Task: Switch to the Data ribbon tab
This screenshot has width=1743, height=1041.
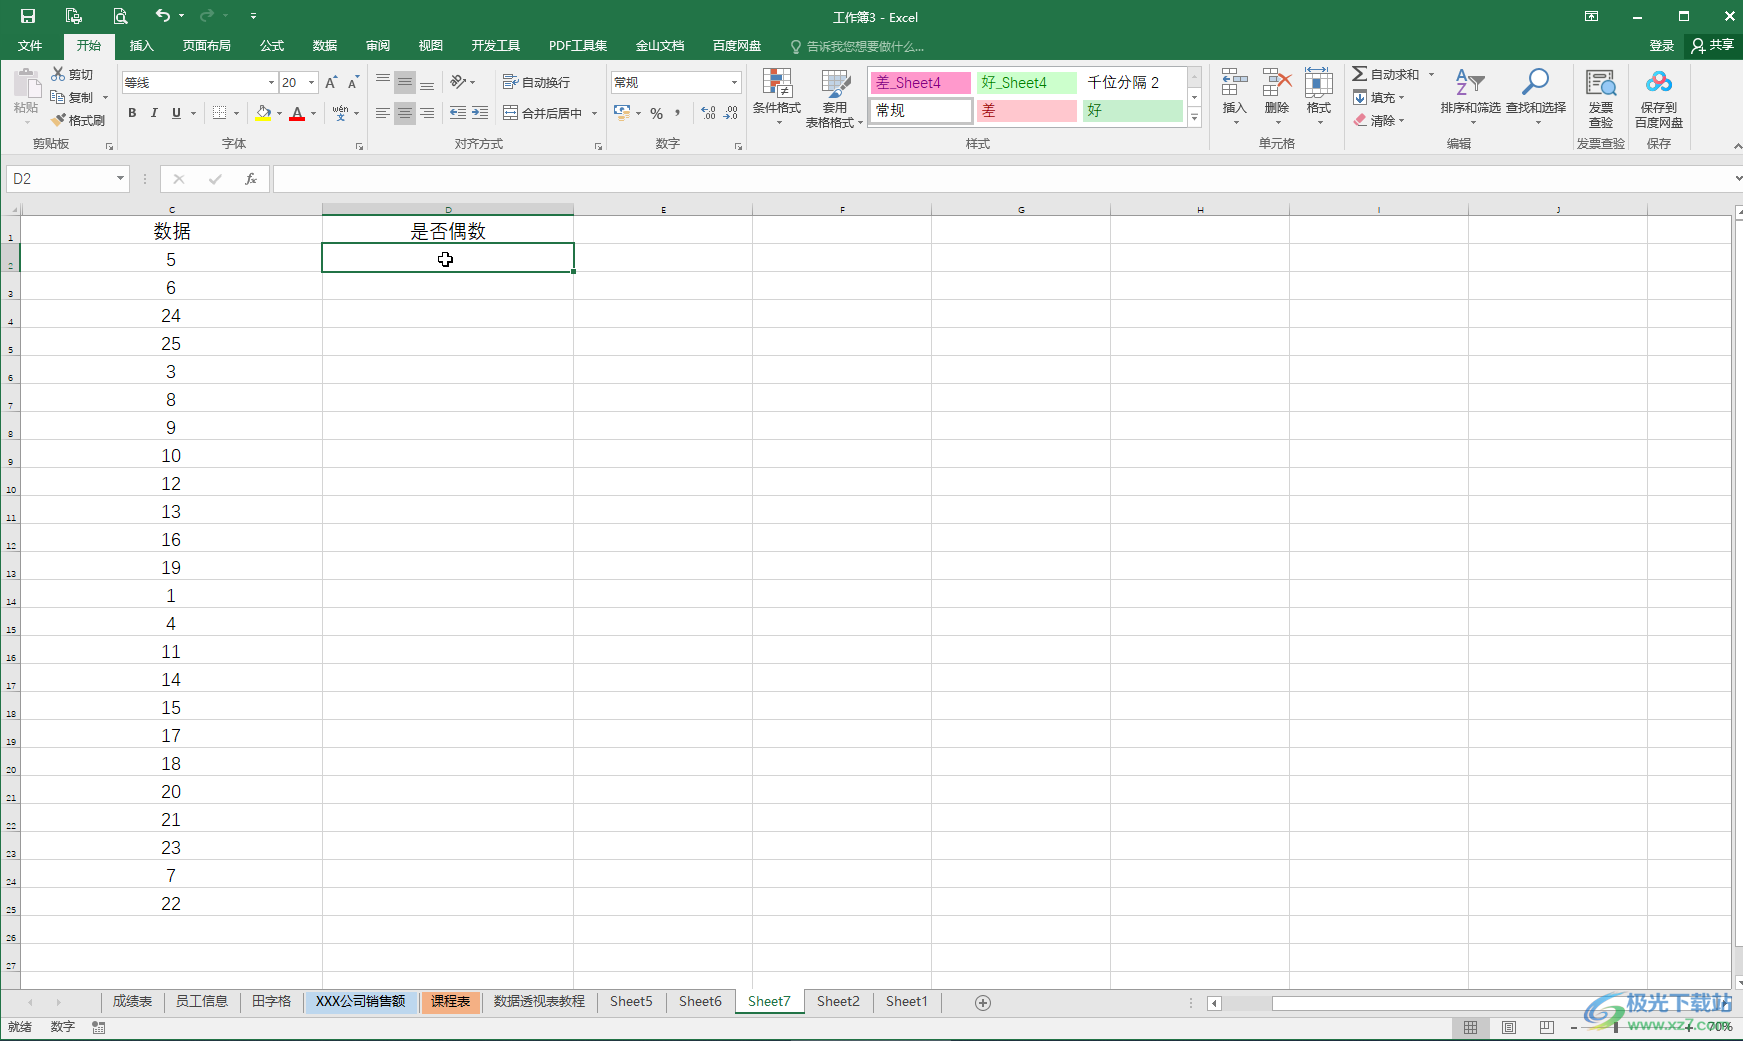Action: (324, 46)
